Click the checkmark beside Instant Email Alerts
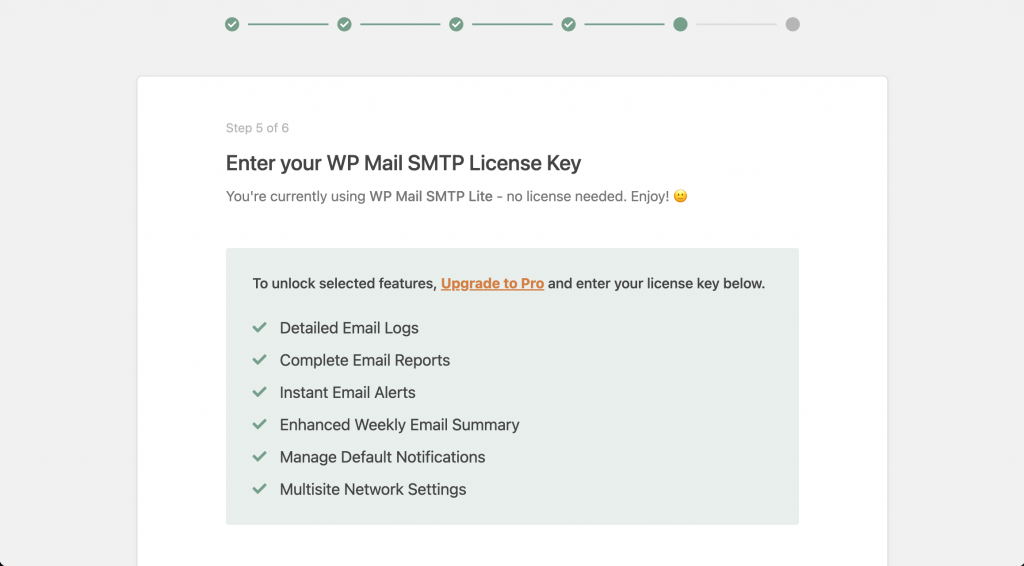The image size is (1024, 566). click(x=260, y=392)
